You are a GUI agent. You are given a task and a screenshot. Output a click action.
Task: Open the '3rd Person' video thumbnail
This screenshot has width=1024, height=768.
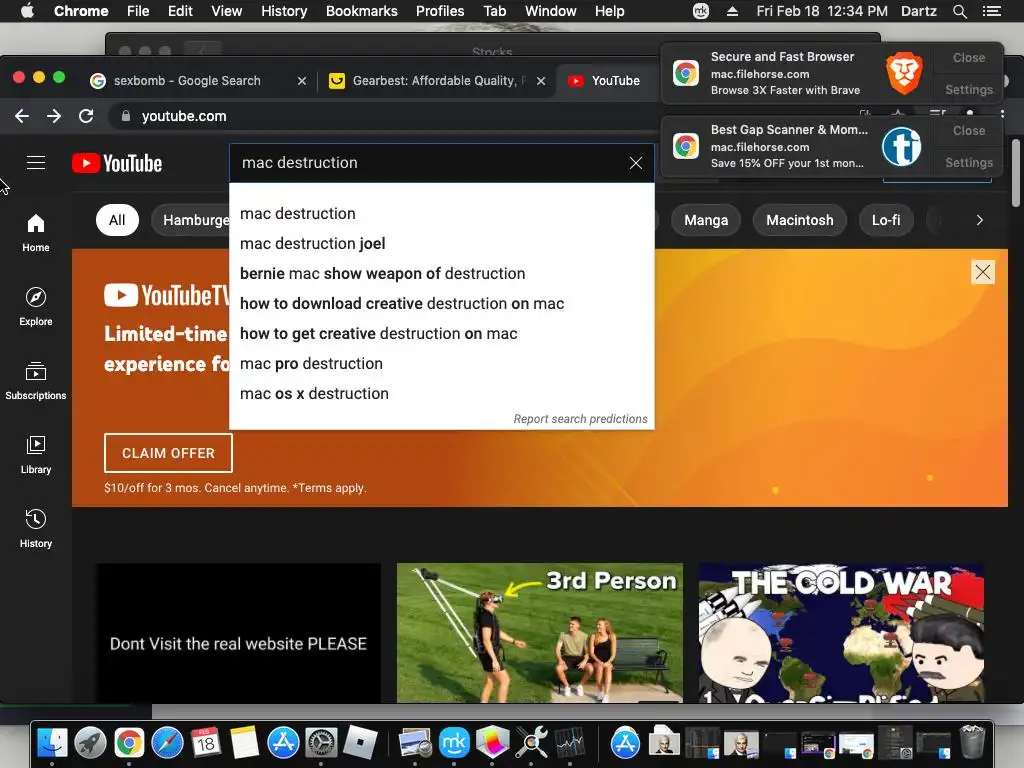click(539, 633)
